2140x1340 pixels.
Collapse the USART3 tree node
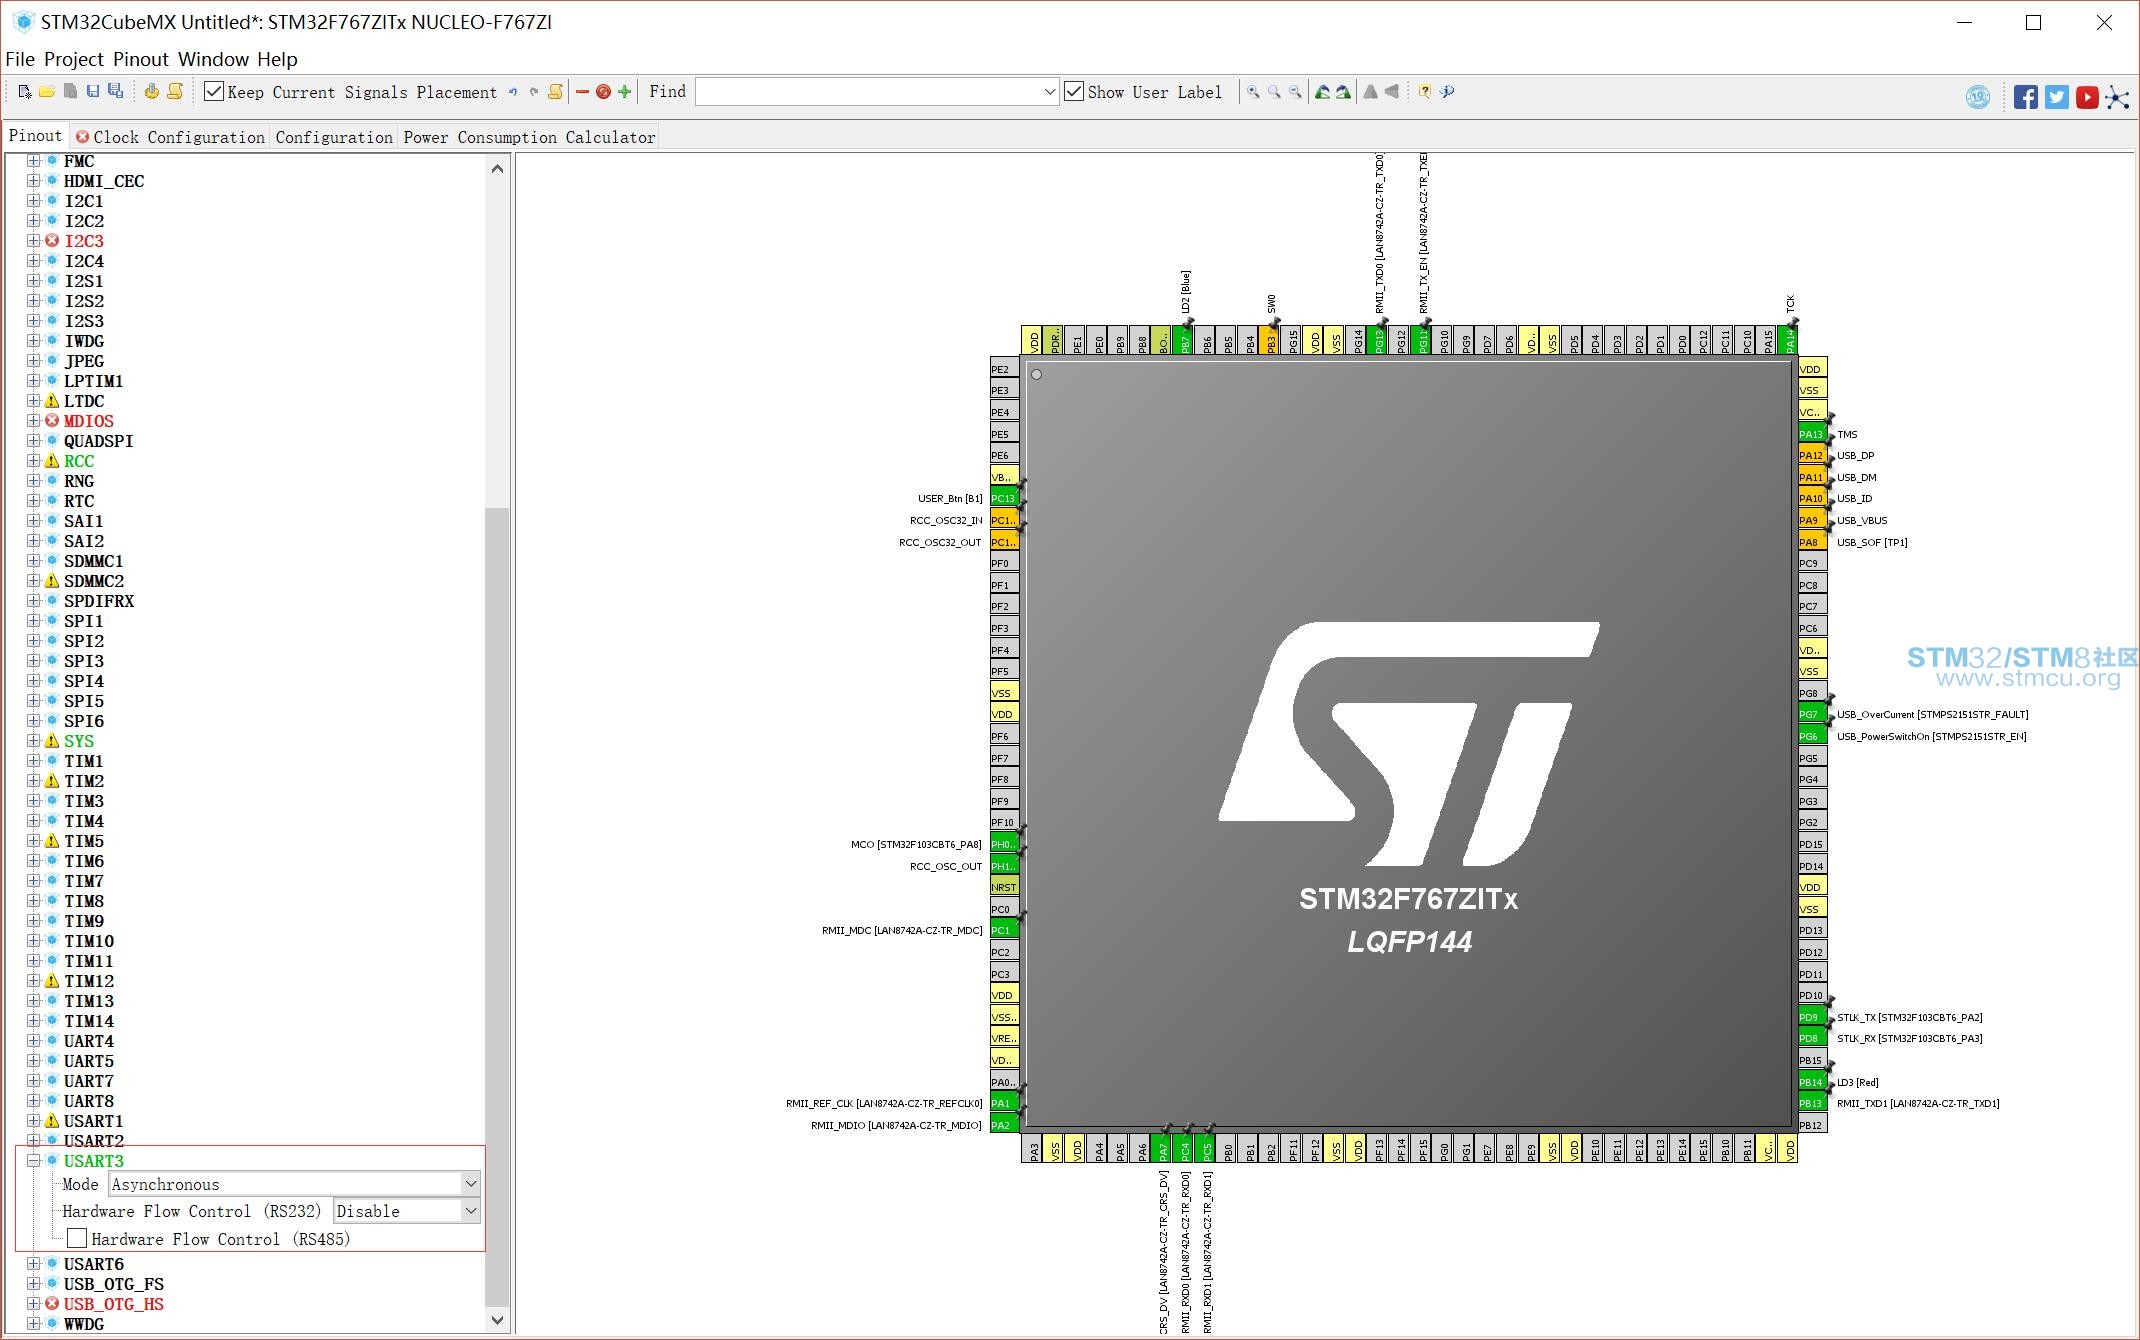(33, 1161)
